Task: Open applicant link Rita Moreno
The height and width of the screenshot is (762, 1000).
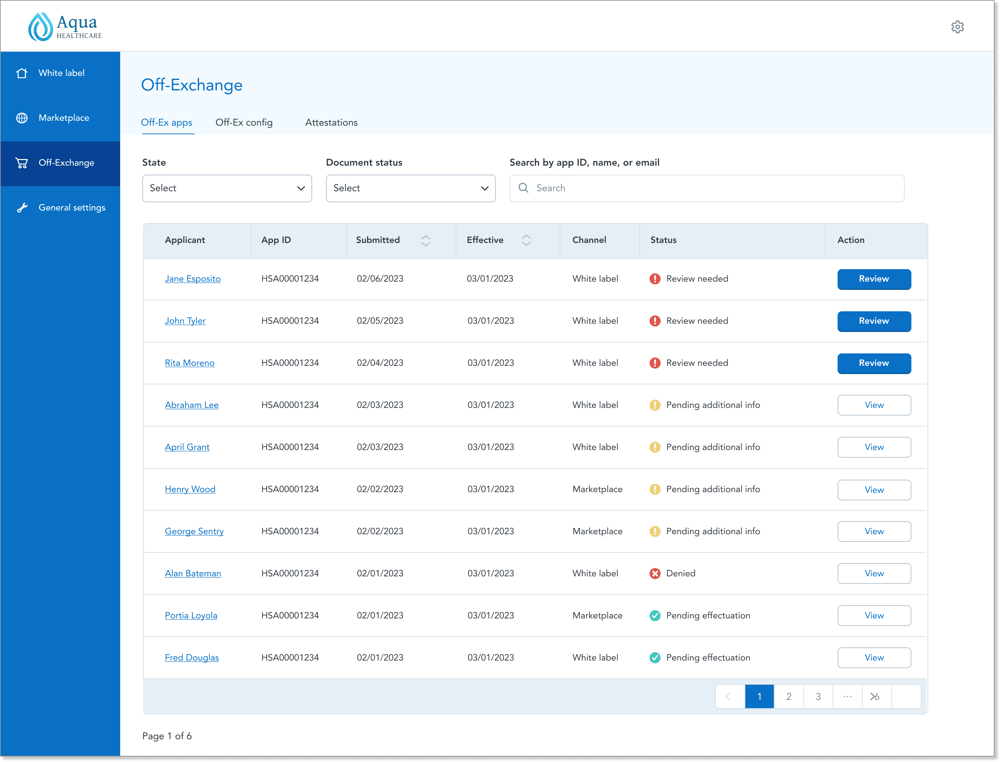Action: pyautogui.click(x=189, y=363)
